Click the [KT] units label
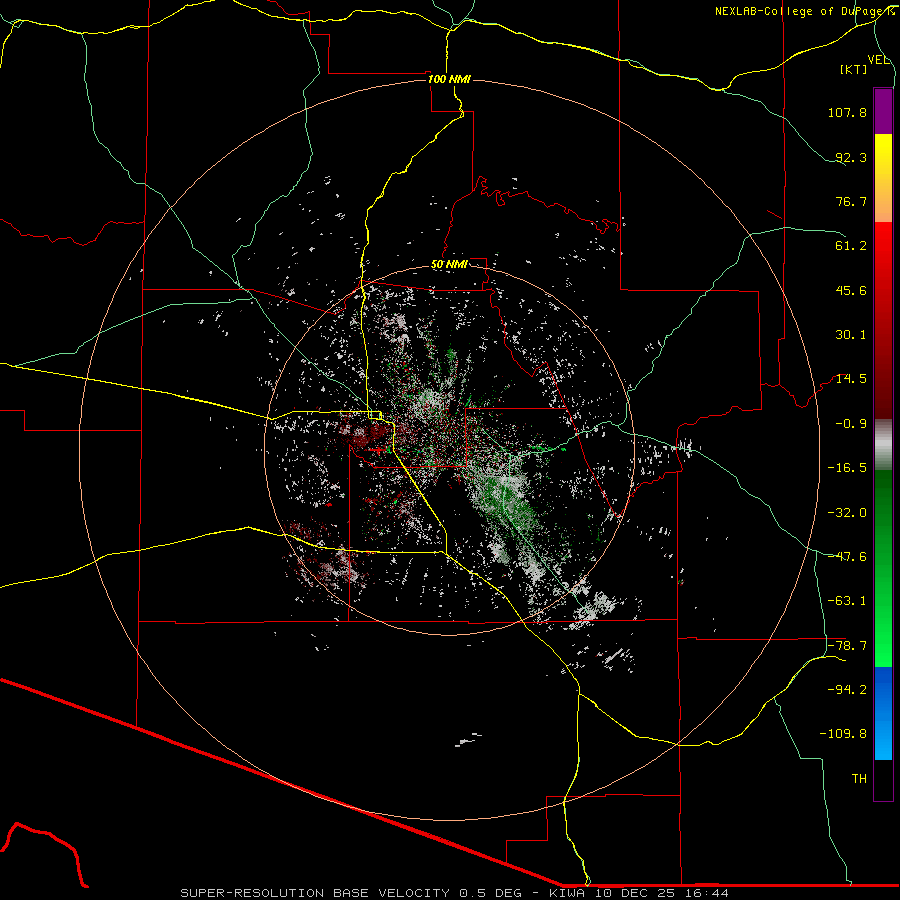The image size is (900, 900). tap(854, 69)
